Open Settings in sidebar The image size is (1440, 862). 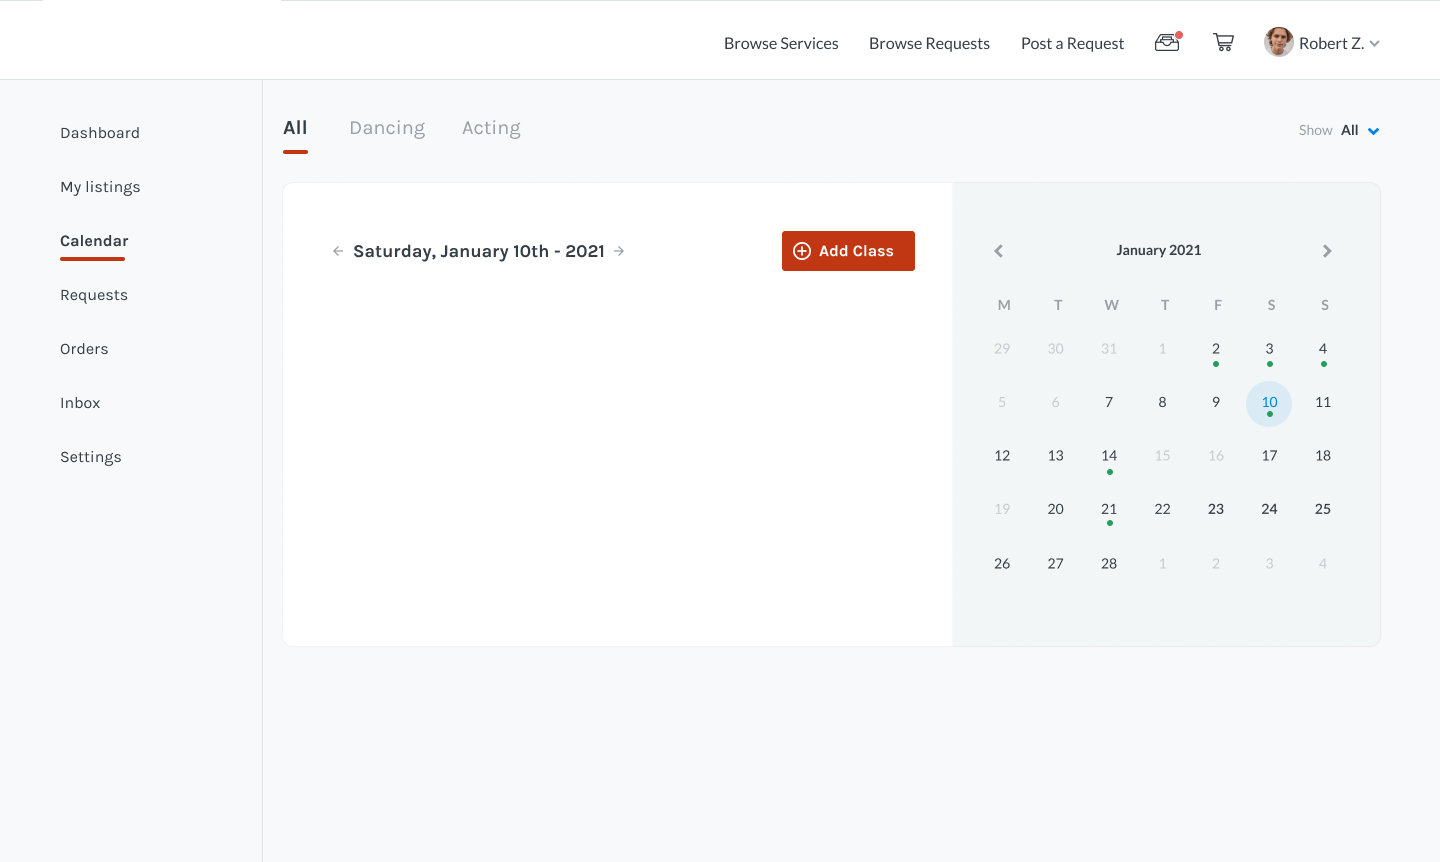coord(91,457)
